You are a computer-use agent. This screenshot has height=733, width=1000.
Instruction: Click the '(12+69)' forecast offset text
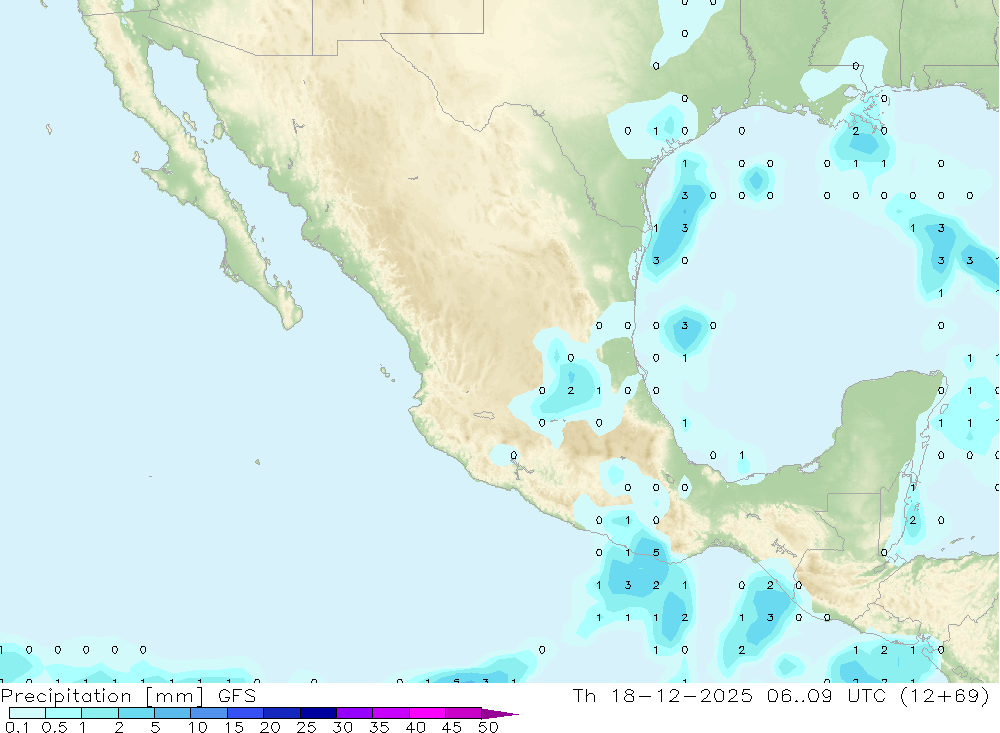pyautogui.click(x=945, y=695)
